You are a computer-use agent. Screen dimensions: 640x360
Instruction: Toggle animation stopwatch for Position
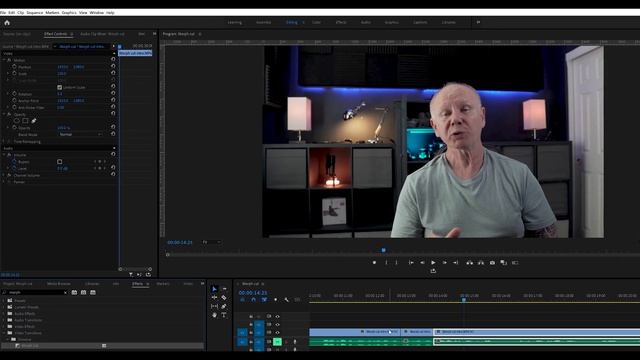14,67
